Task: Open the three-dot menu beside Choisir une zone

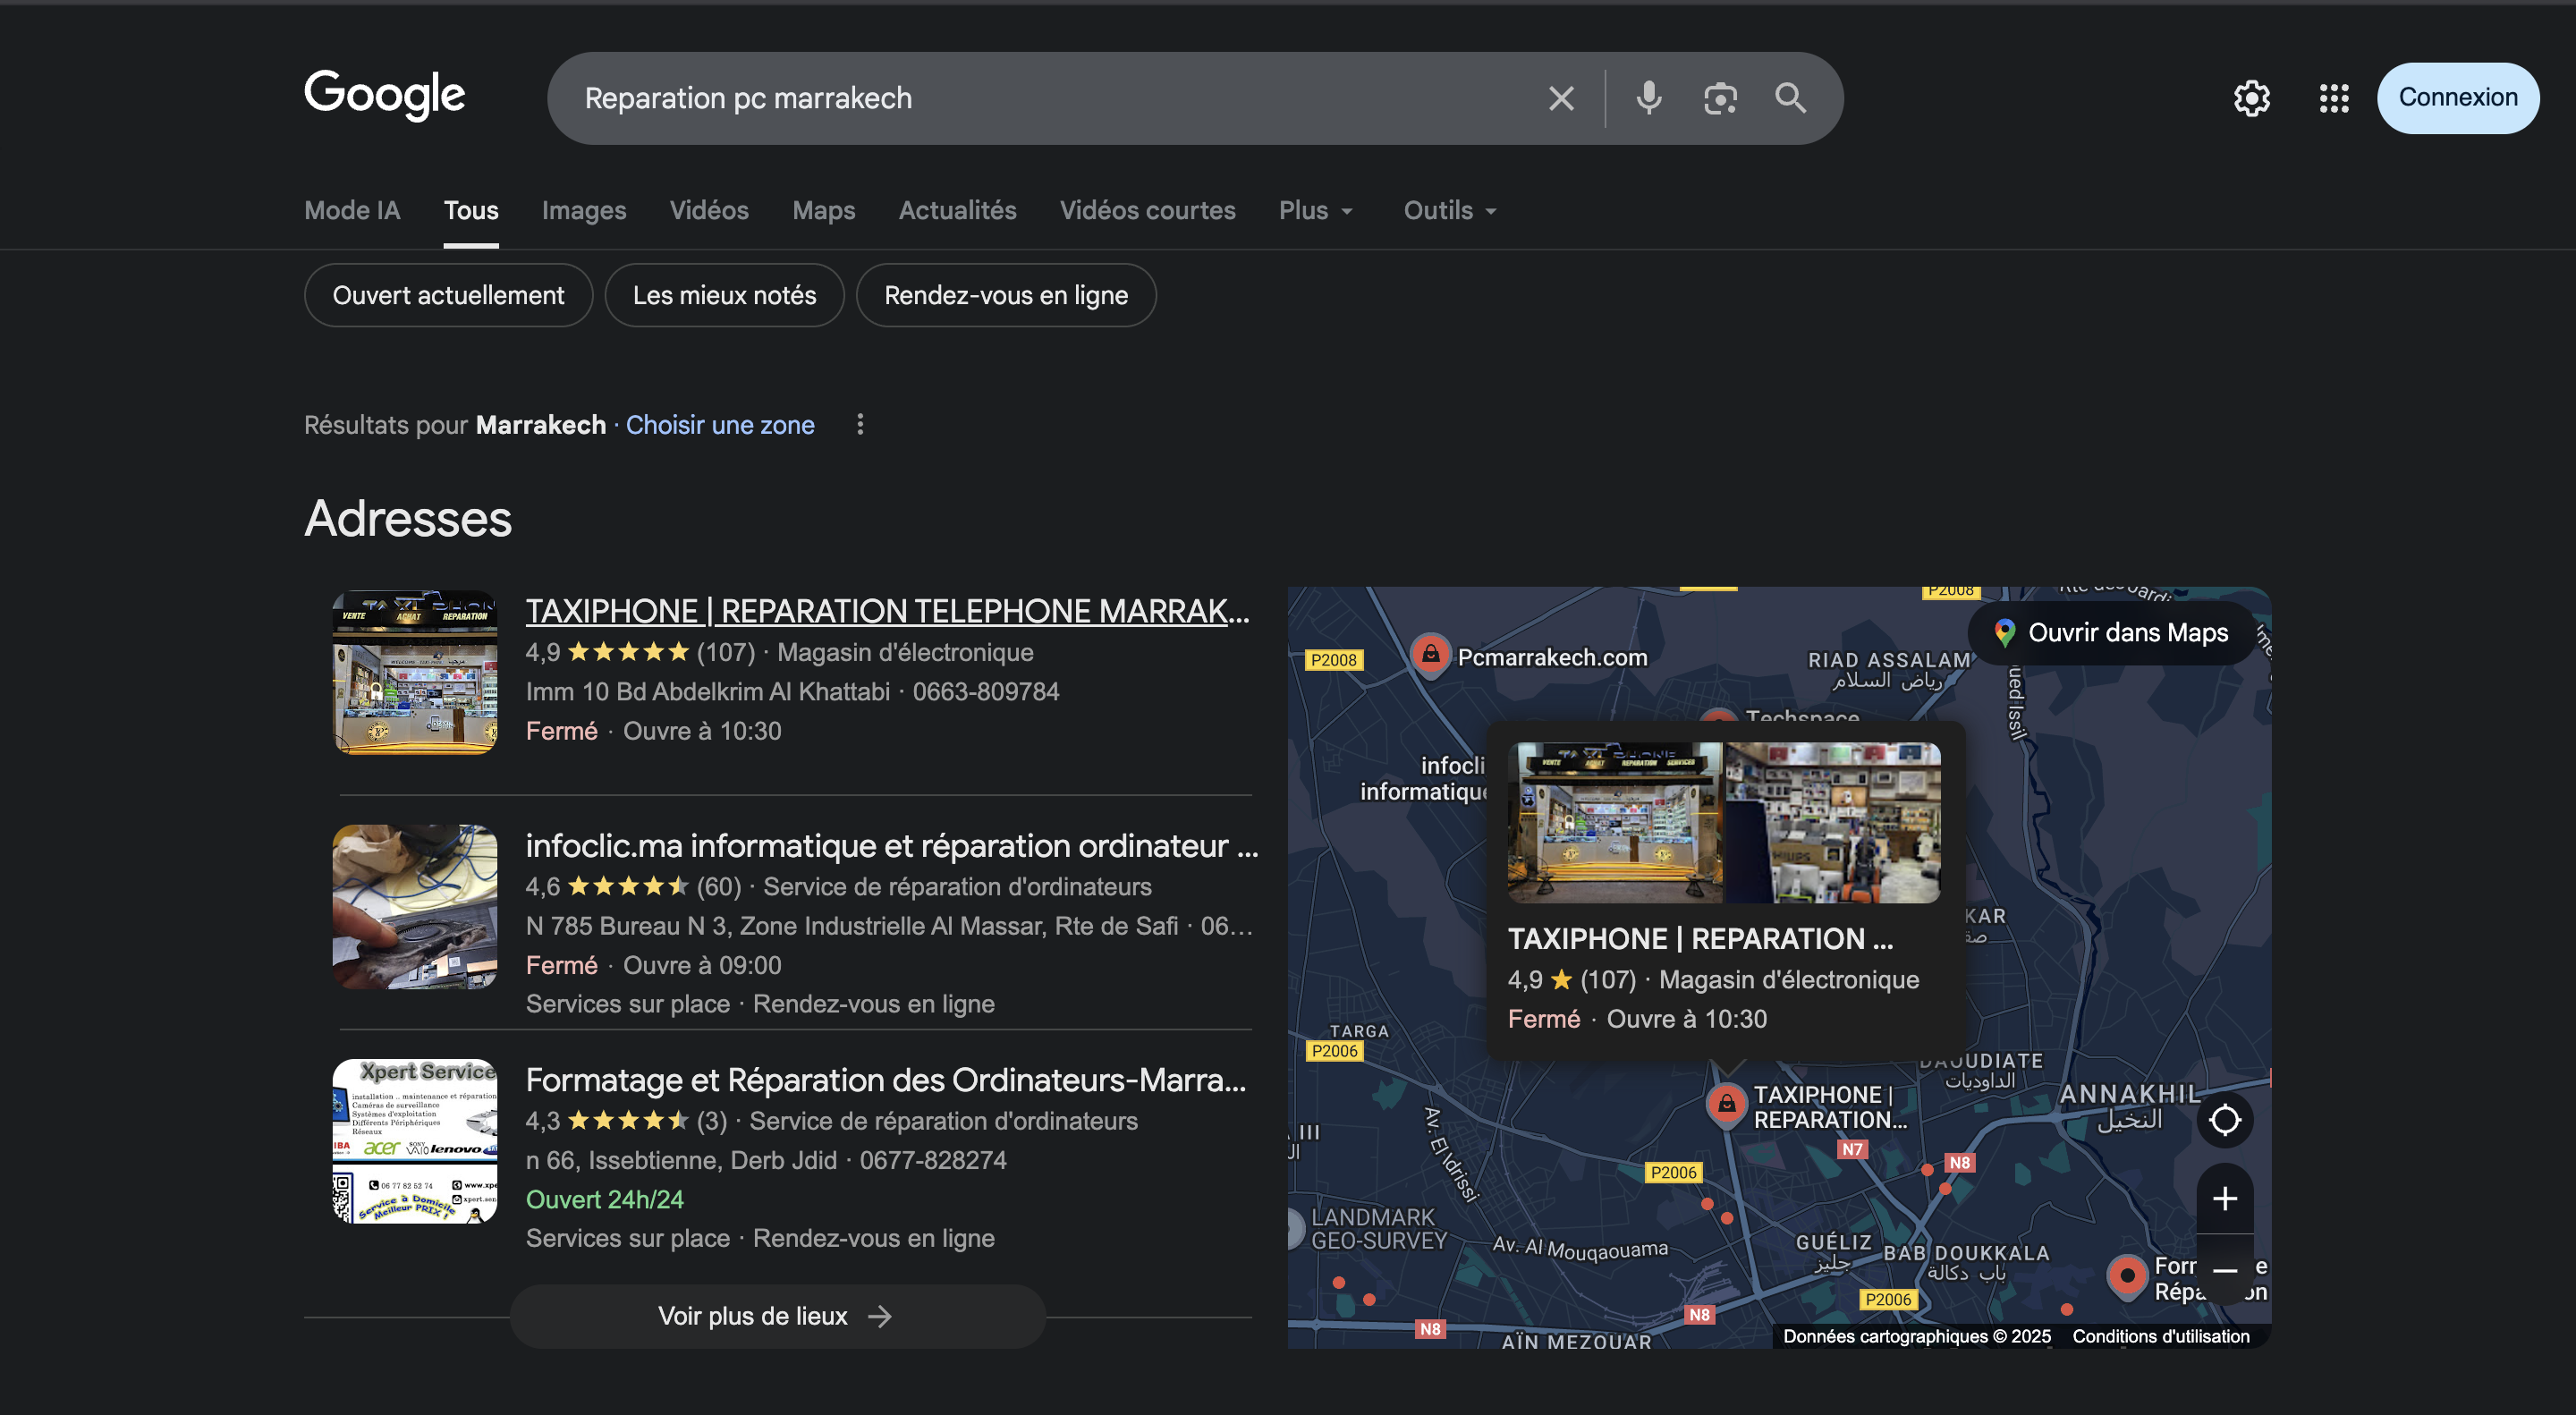Action: point(860,425)
